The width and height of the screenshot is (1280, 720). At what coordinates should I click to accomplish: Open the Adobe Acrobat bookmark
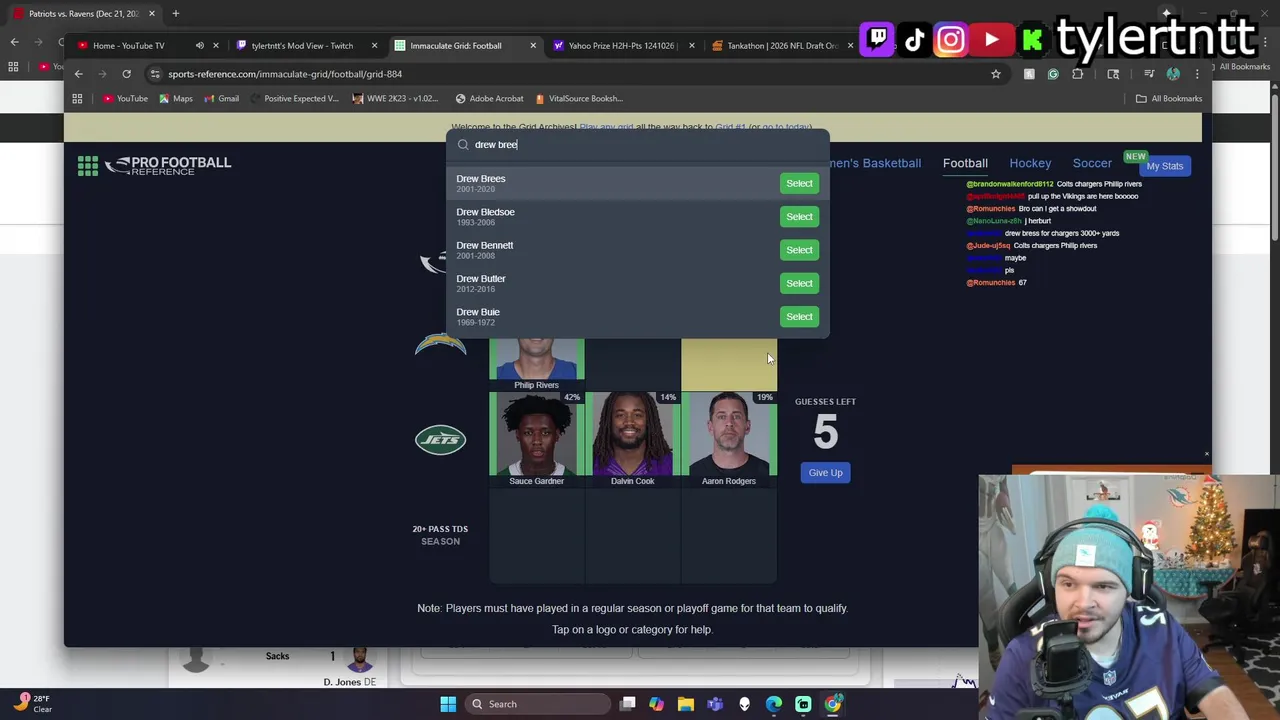coord(489,98)
